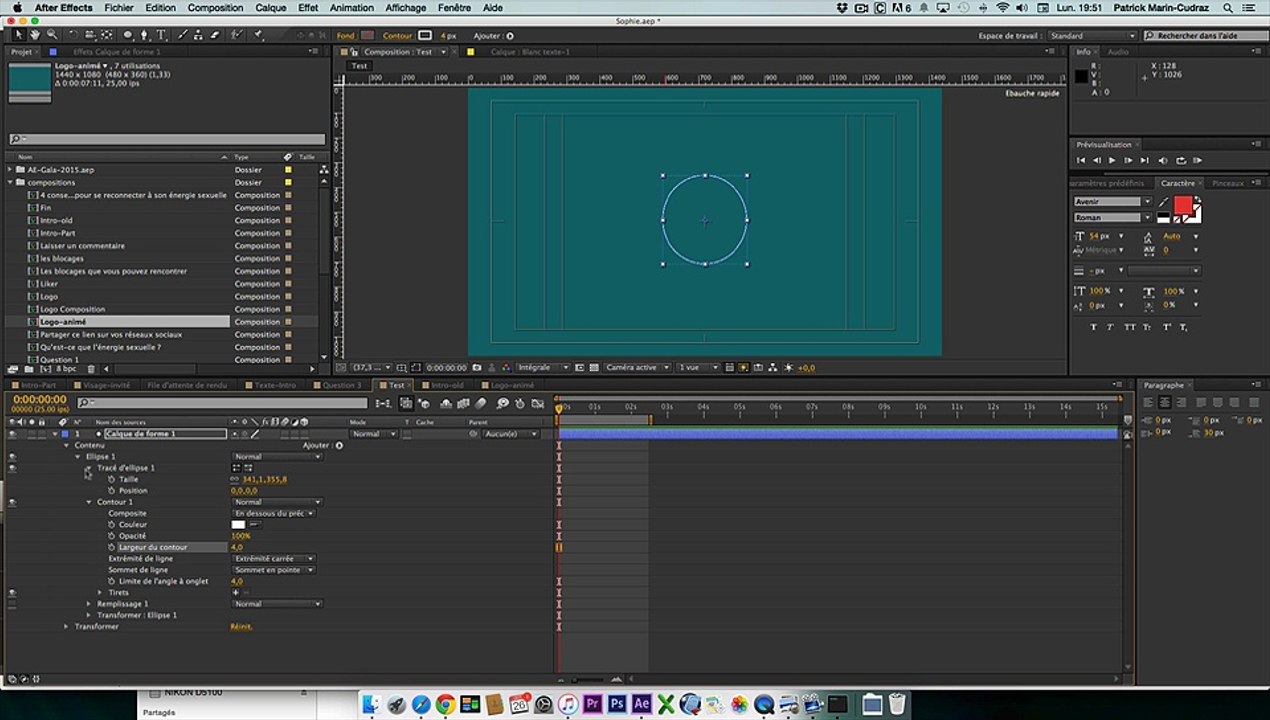Select the Eraser tool
This screenshot has height=720, width=1270.
click(x=215, y=35)
